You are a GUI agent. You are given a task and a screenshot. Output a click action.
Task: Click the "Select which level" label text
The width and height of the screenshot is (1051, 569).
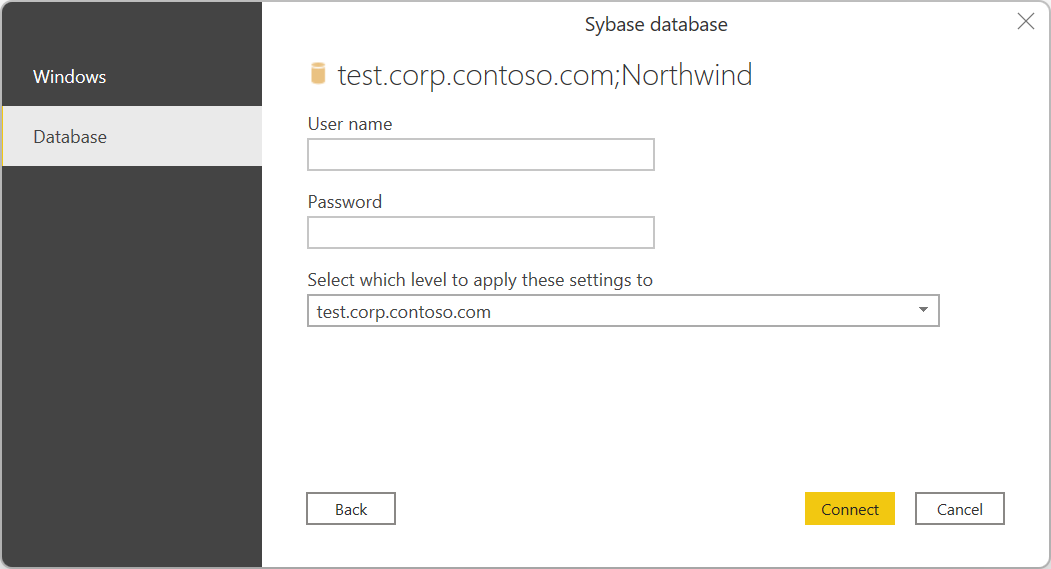[480, 280]
